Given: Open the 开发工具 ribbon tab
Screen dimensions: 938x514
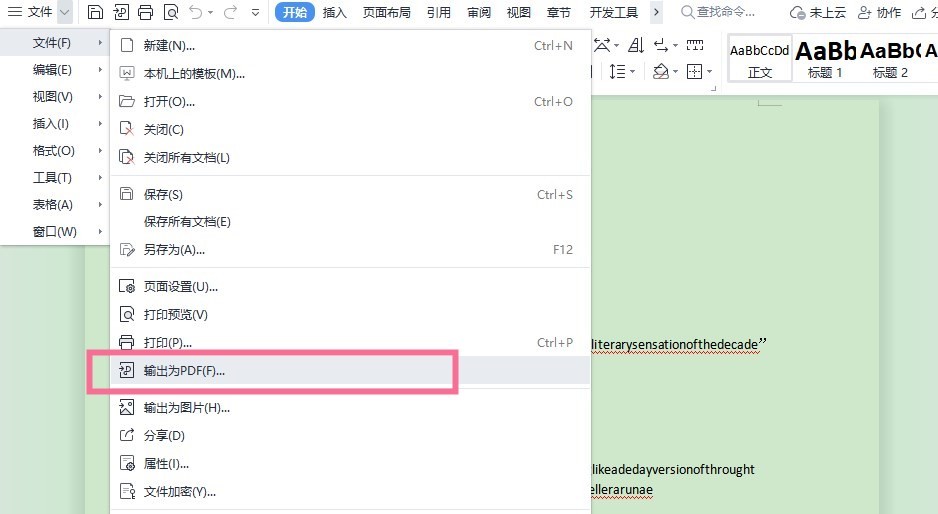Looking at the screenshot, I should [614, 12].
